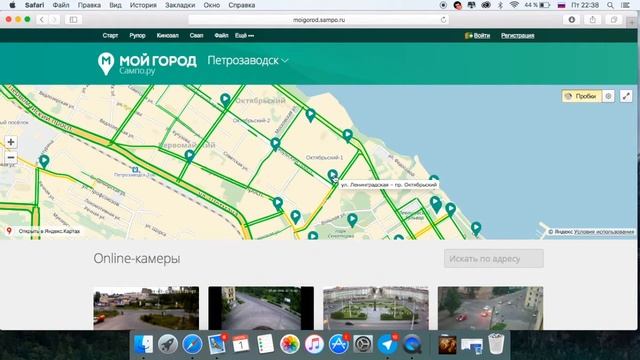Screen dimensions: 640x360
Task: Open map traffic settings gear
Action: click(x=608, y=96)
